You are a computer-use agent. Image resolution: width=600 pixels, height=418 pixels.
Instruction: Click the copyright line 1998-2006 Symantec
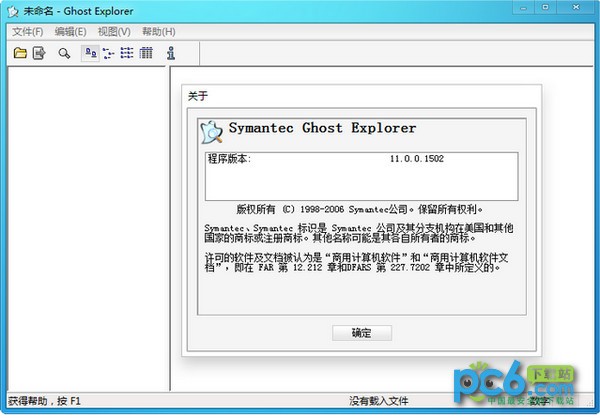359,209
